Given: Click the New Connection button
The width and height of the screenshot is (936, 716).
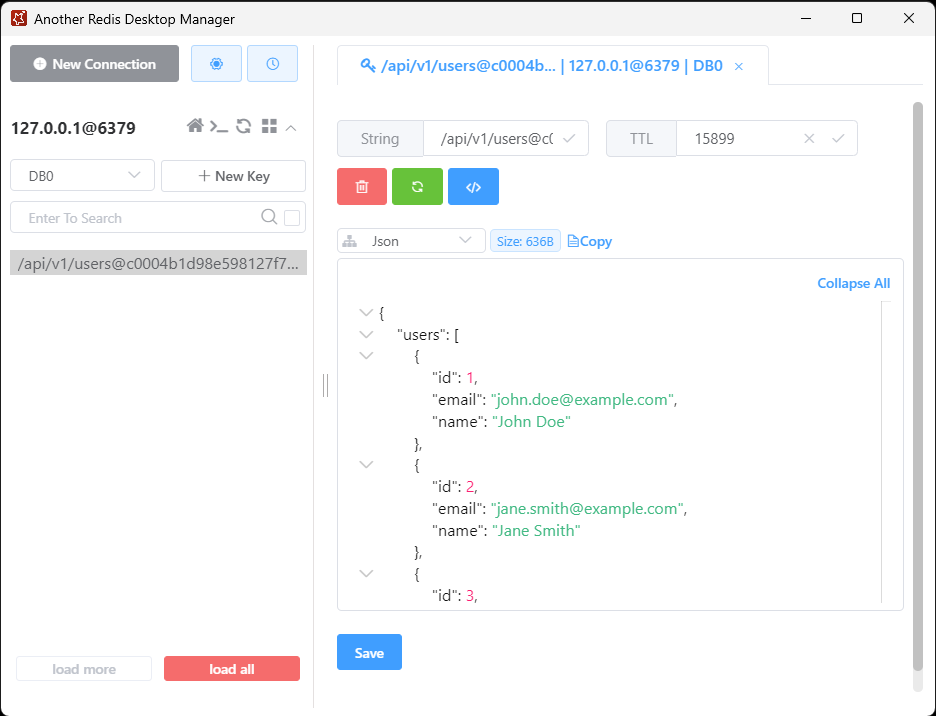Looking at the screenshot, I should click(x=94, y=63).
